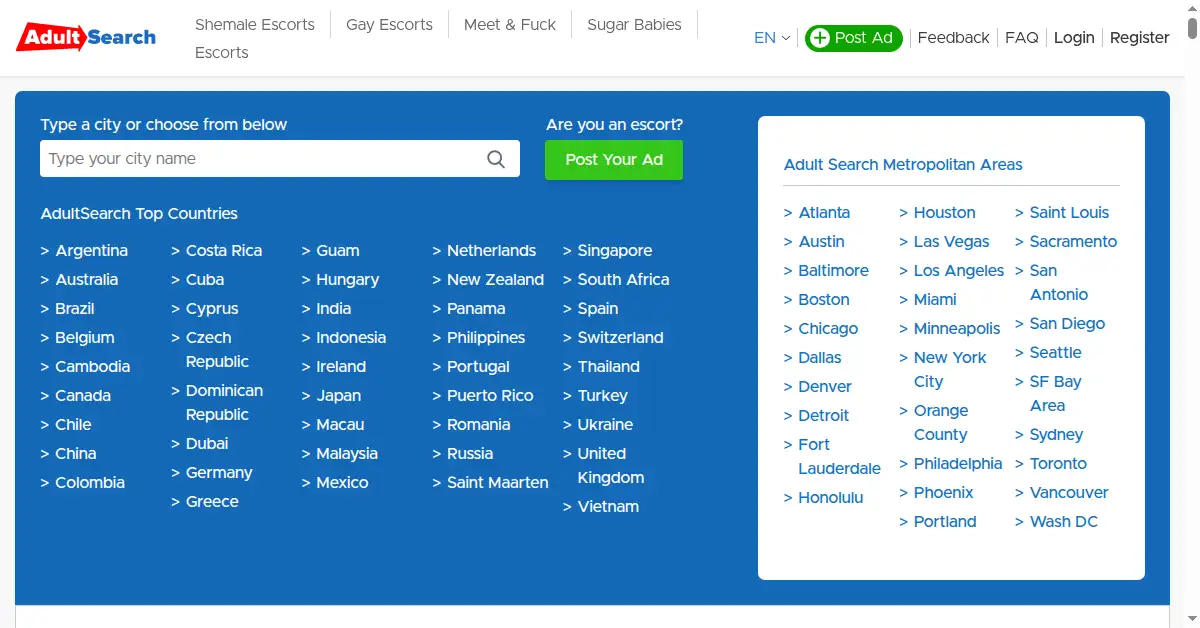Select New Zealand
The width and height of the screenshot is (1200, 628).
pyautogui.click(x=495, y=280)
